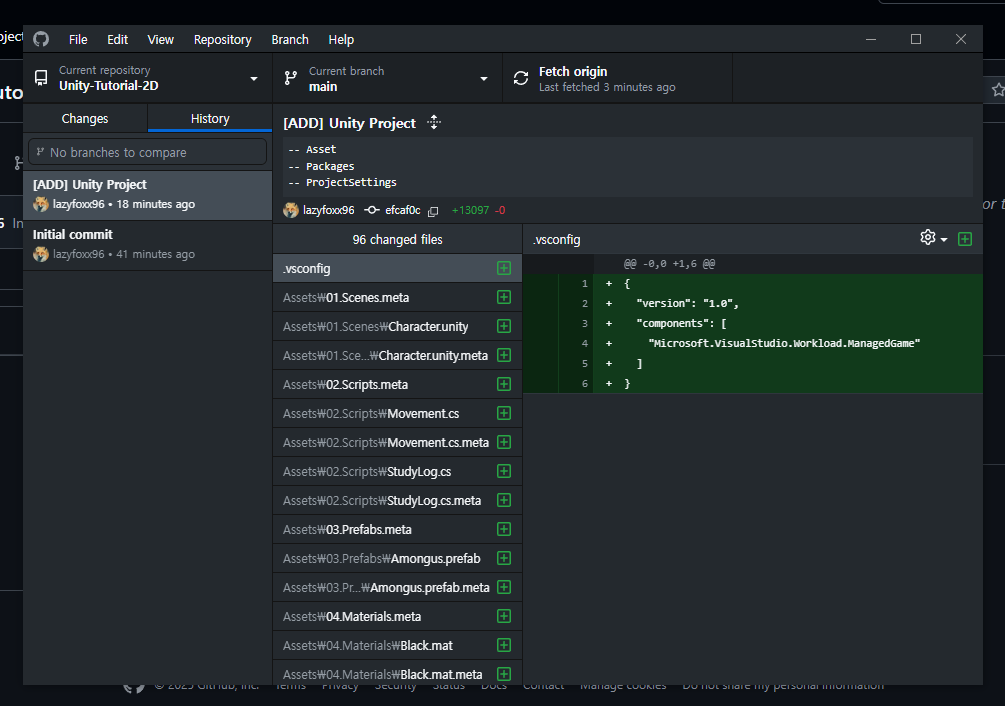Select the [ADD] Unity Project commit

[x=148, y=195]
